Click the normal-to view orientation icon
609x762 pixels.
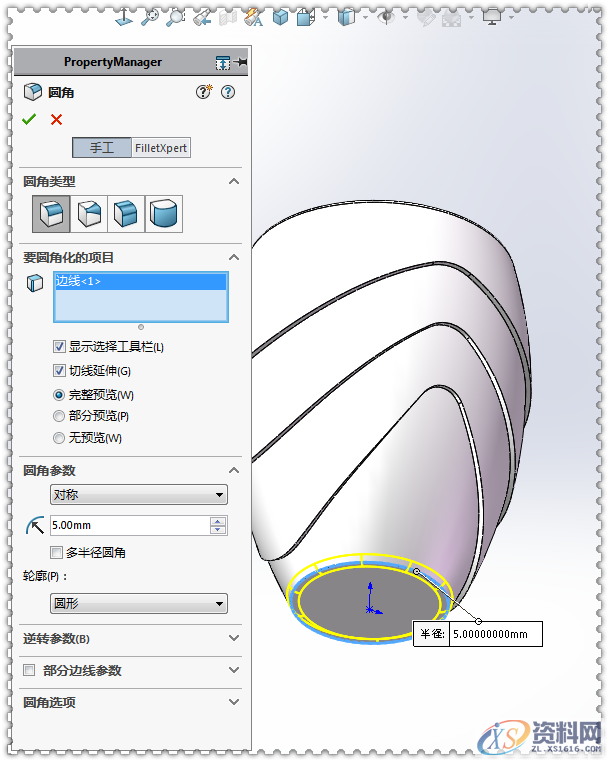[124, 17]
